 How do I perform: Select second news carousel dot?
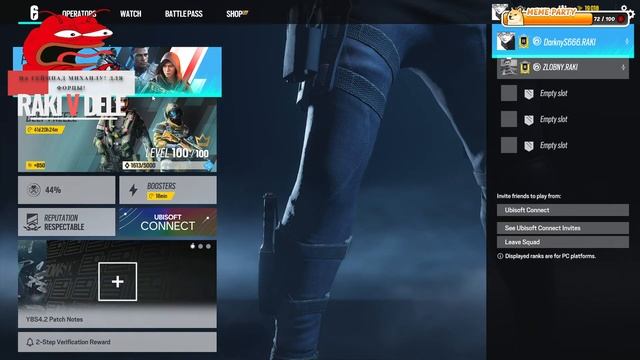[x=200, y=247]
